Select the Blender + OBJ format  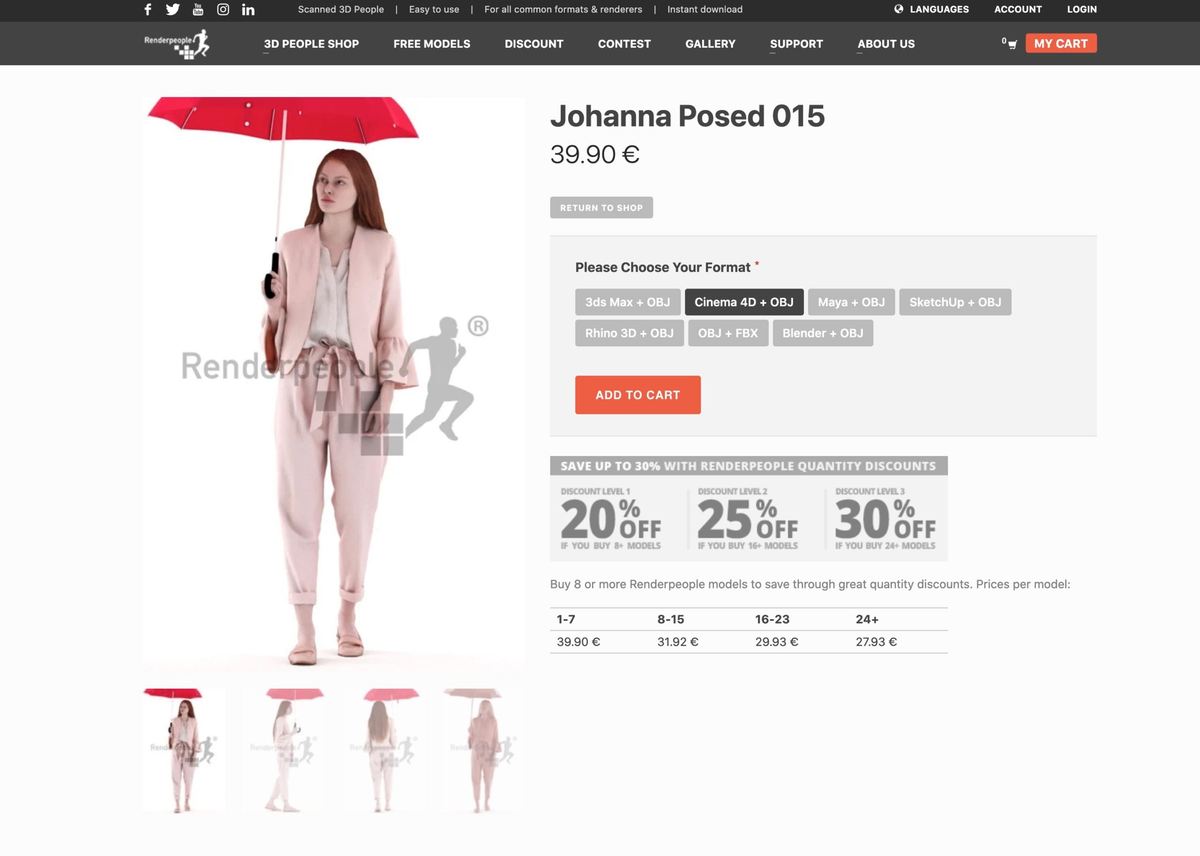[823, 333]
